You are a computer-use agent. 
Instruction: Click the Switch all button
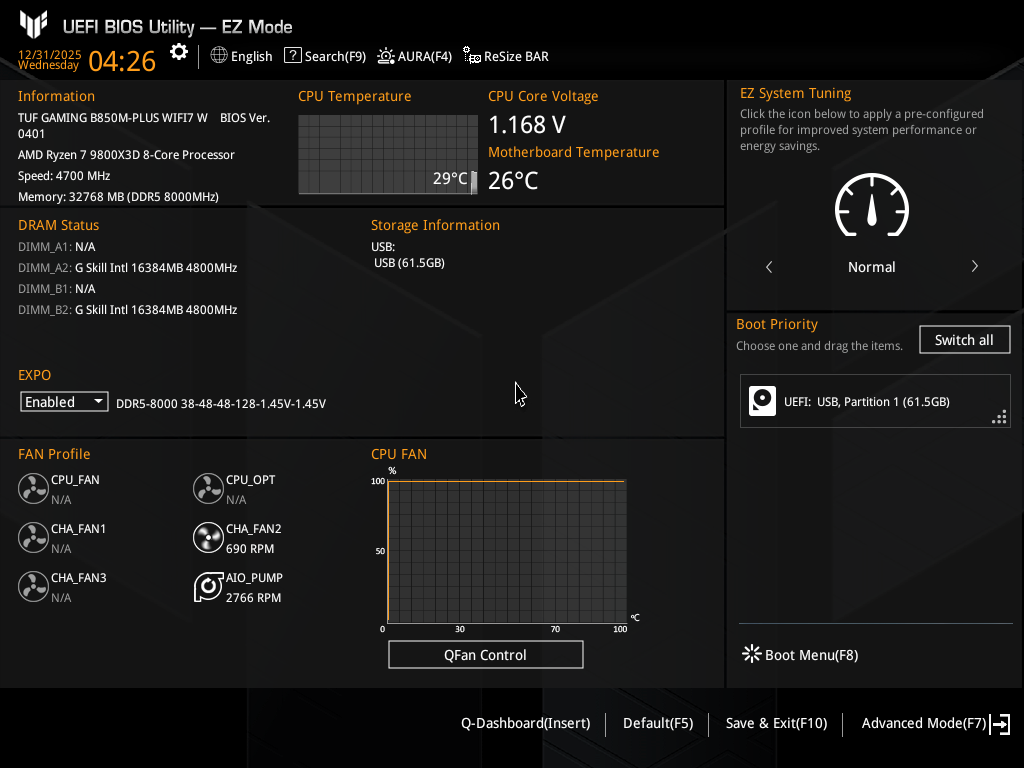click(x=964, y=340)
